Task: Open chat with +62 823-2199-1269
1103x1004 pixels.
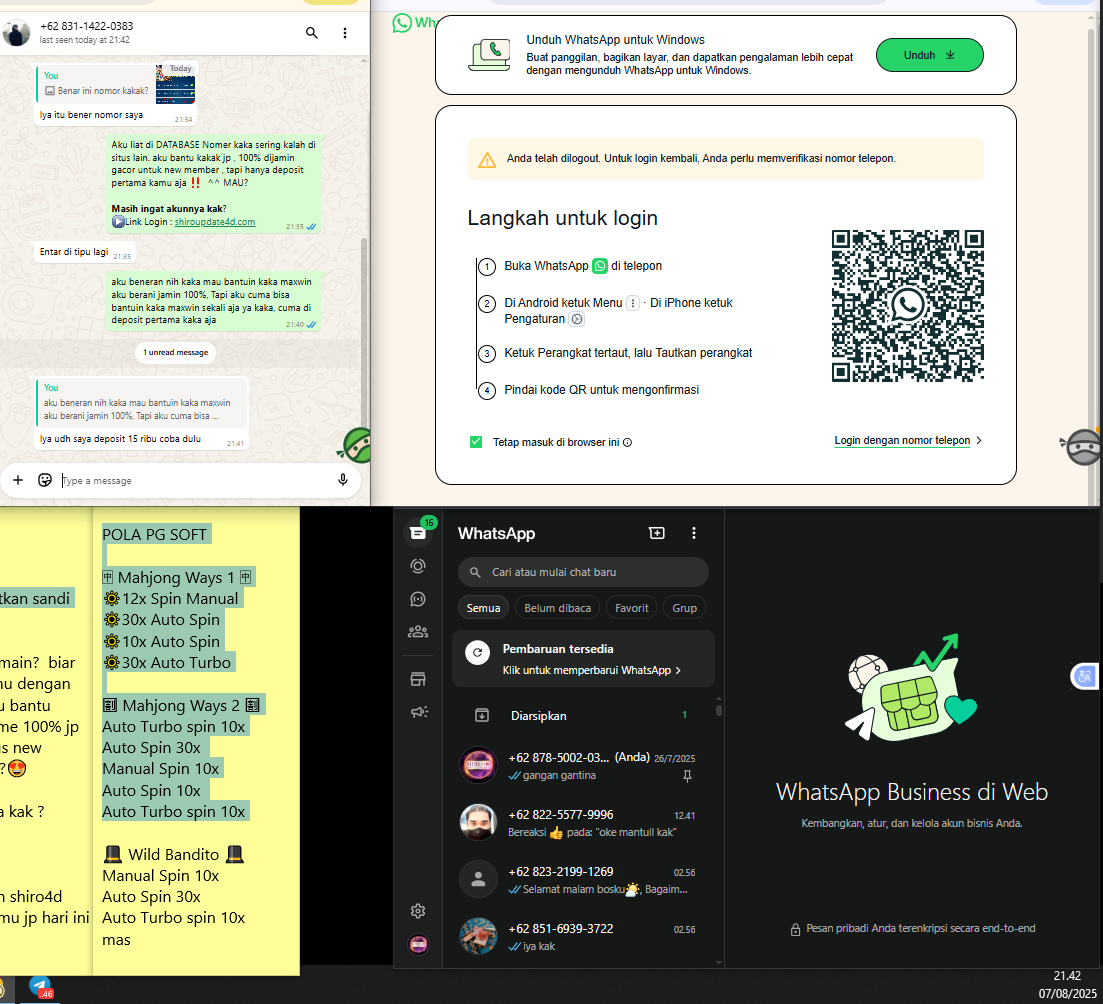Action: point(583,880)
